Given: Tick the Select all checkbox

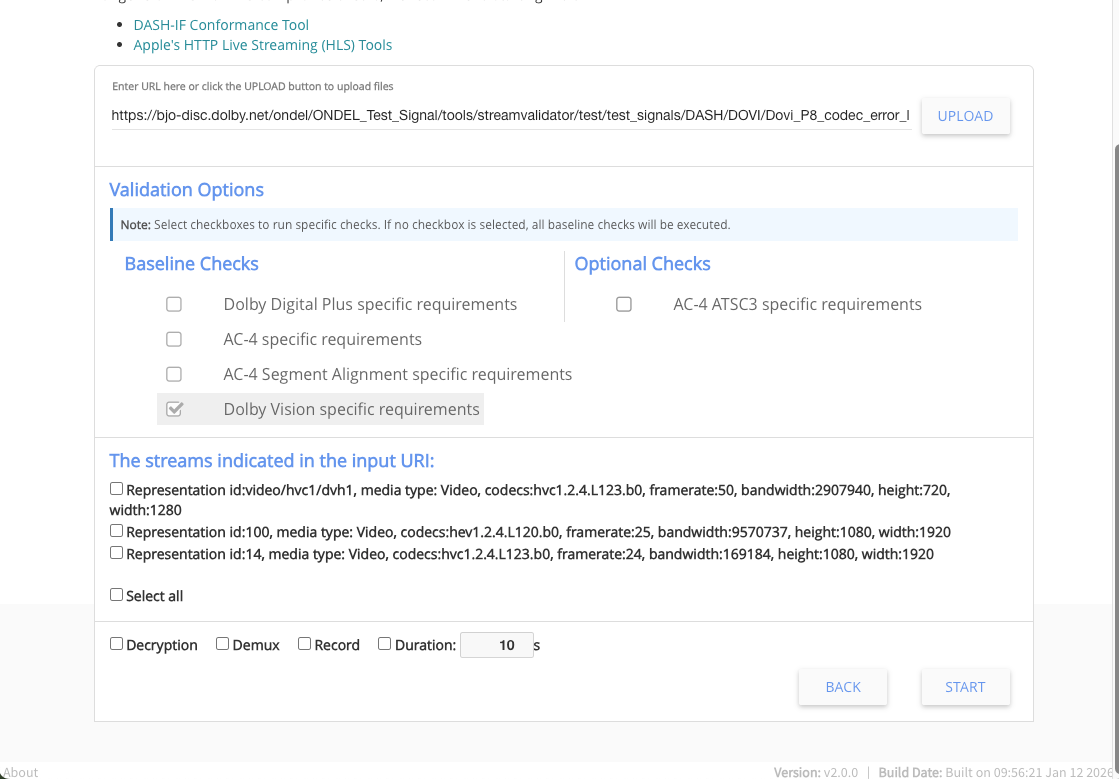Looking at the screenshot, I should pos(117,595).
